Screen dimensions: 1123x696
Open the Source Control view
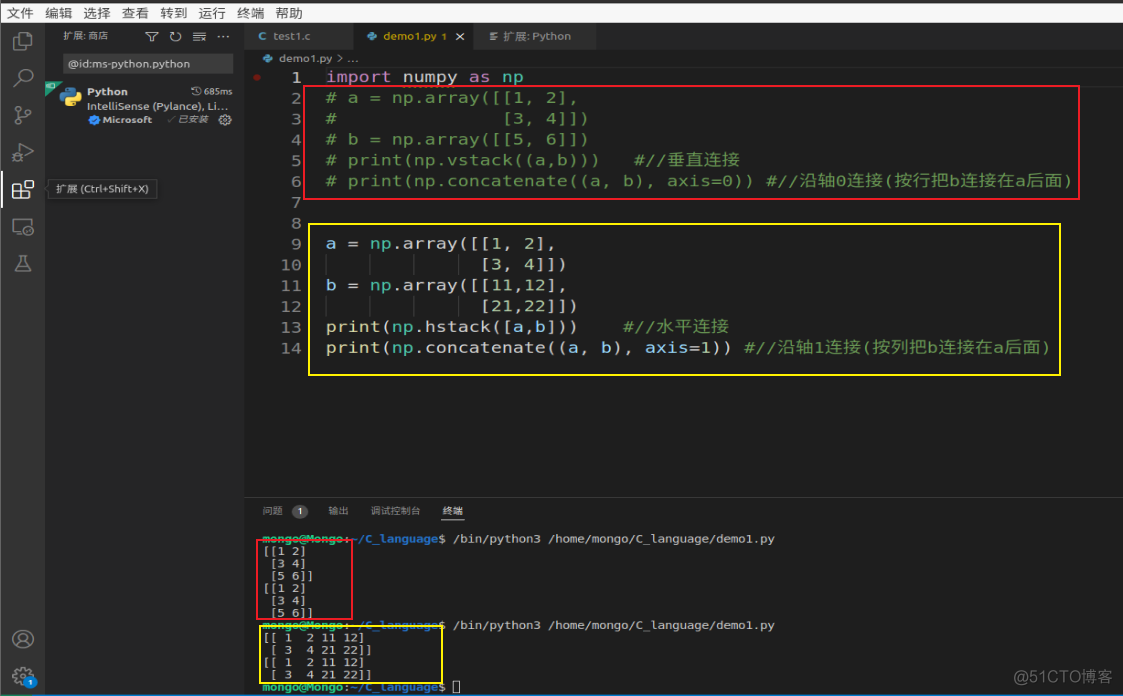click(x=23, y=115)
